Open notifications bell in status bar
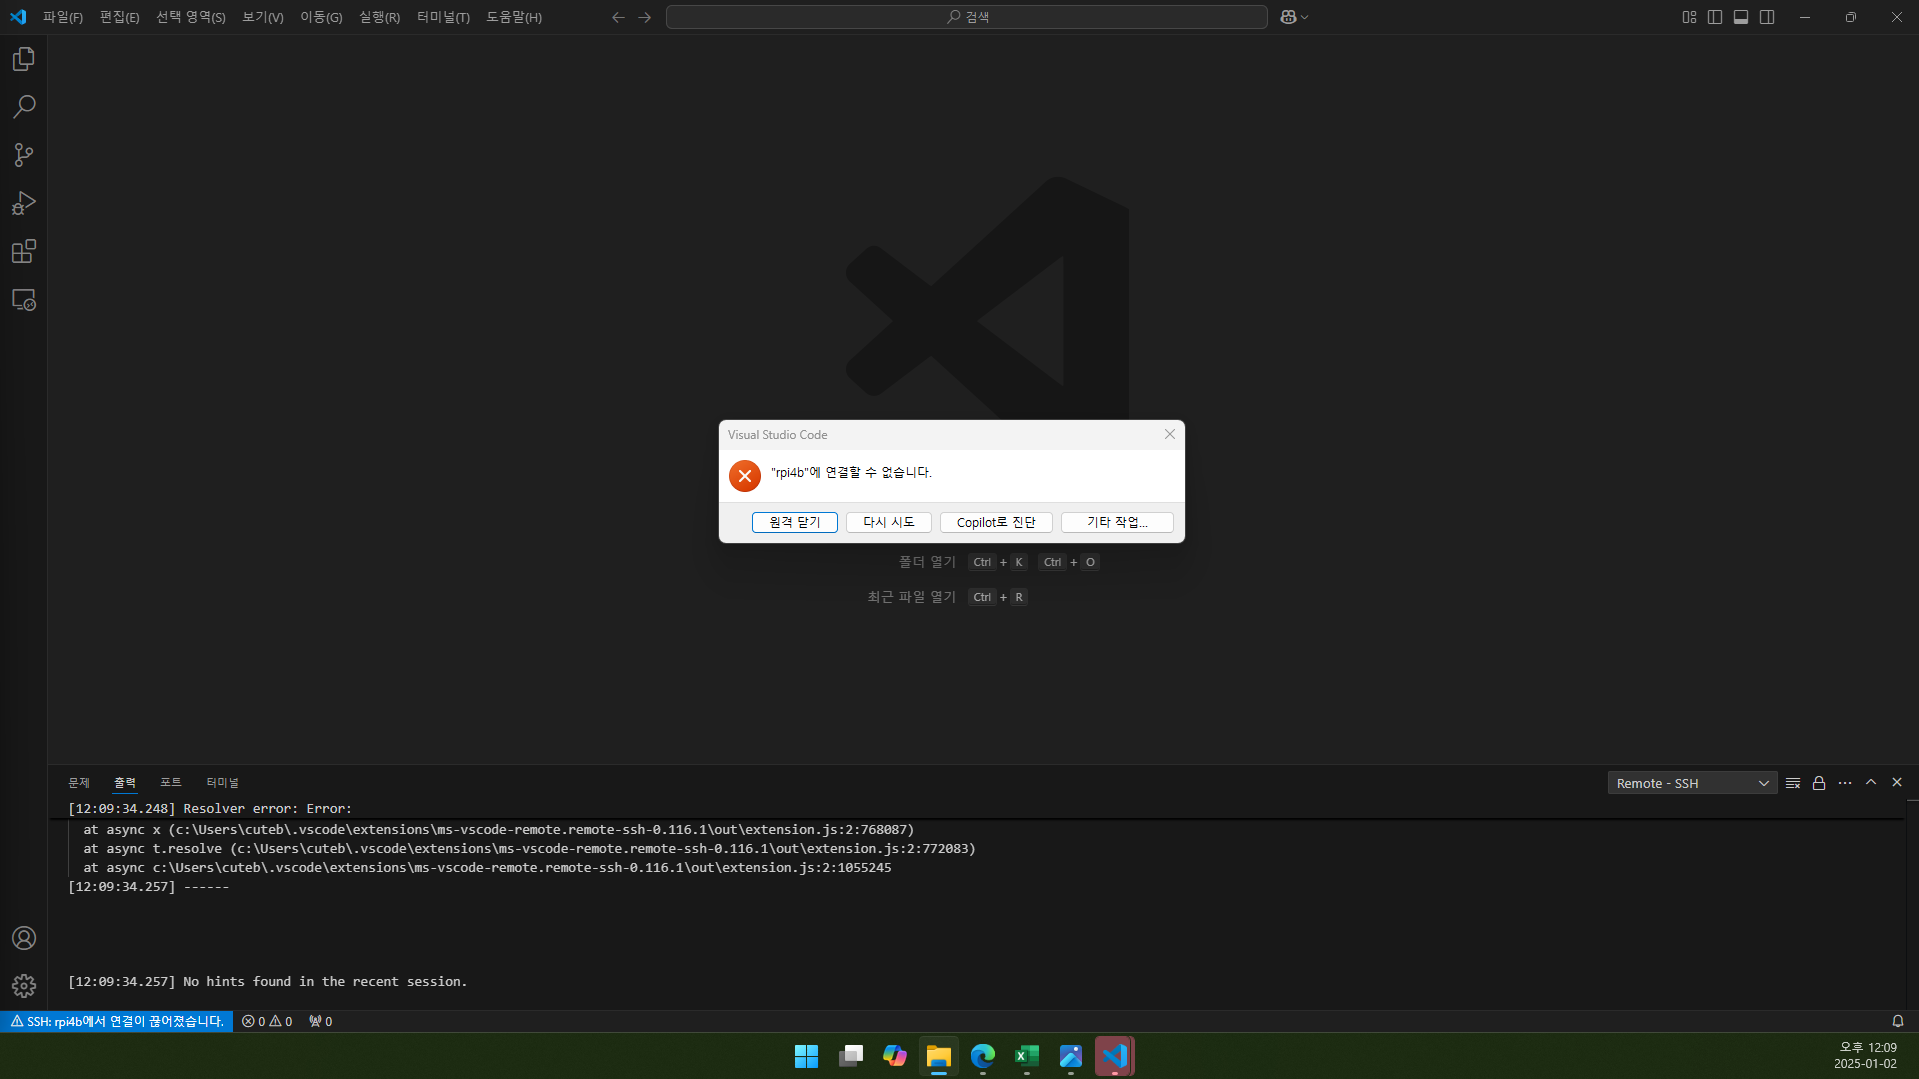This screenshot has width=1919, height=1079. [x=1897, y=1021]
